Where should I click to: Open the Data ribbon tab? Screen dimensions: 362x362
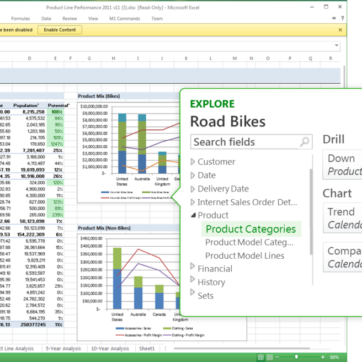click(46, 19)
